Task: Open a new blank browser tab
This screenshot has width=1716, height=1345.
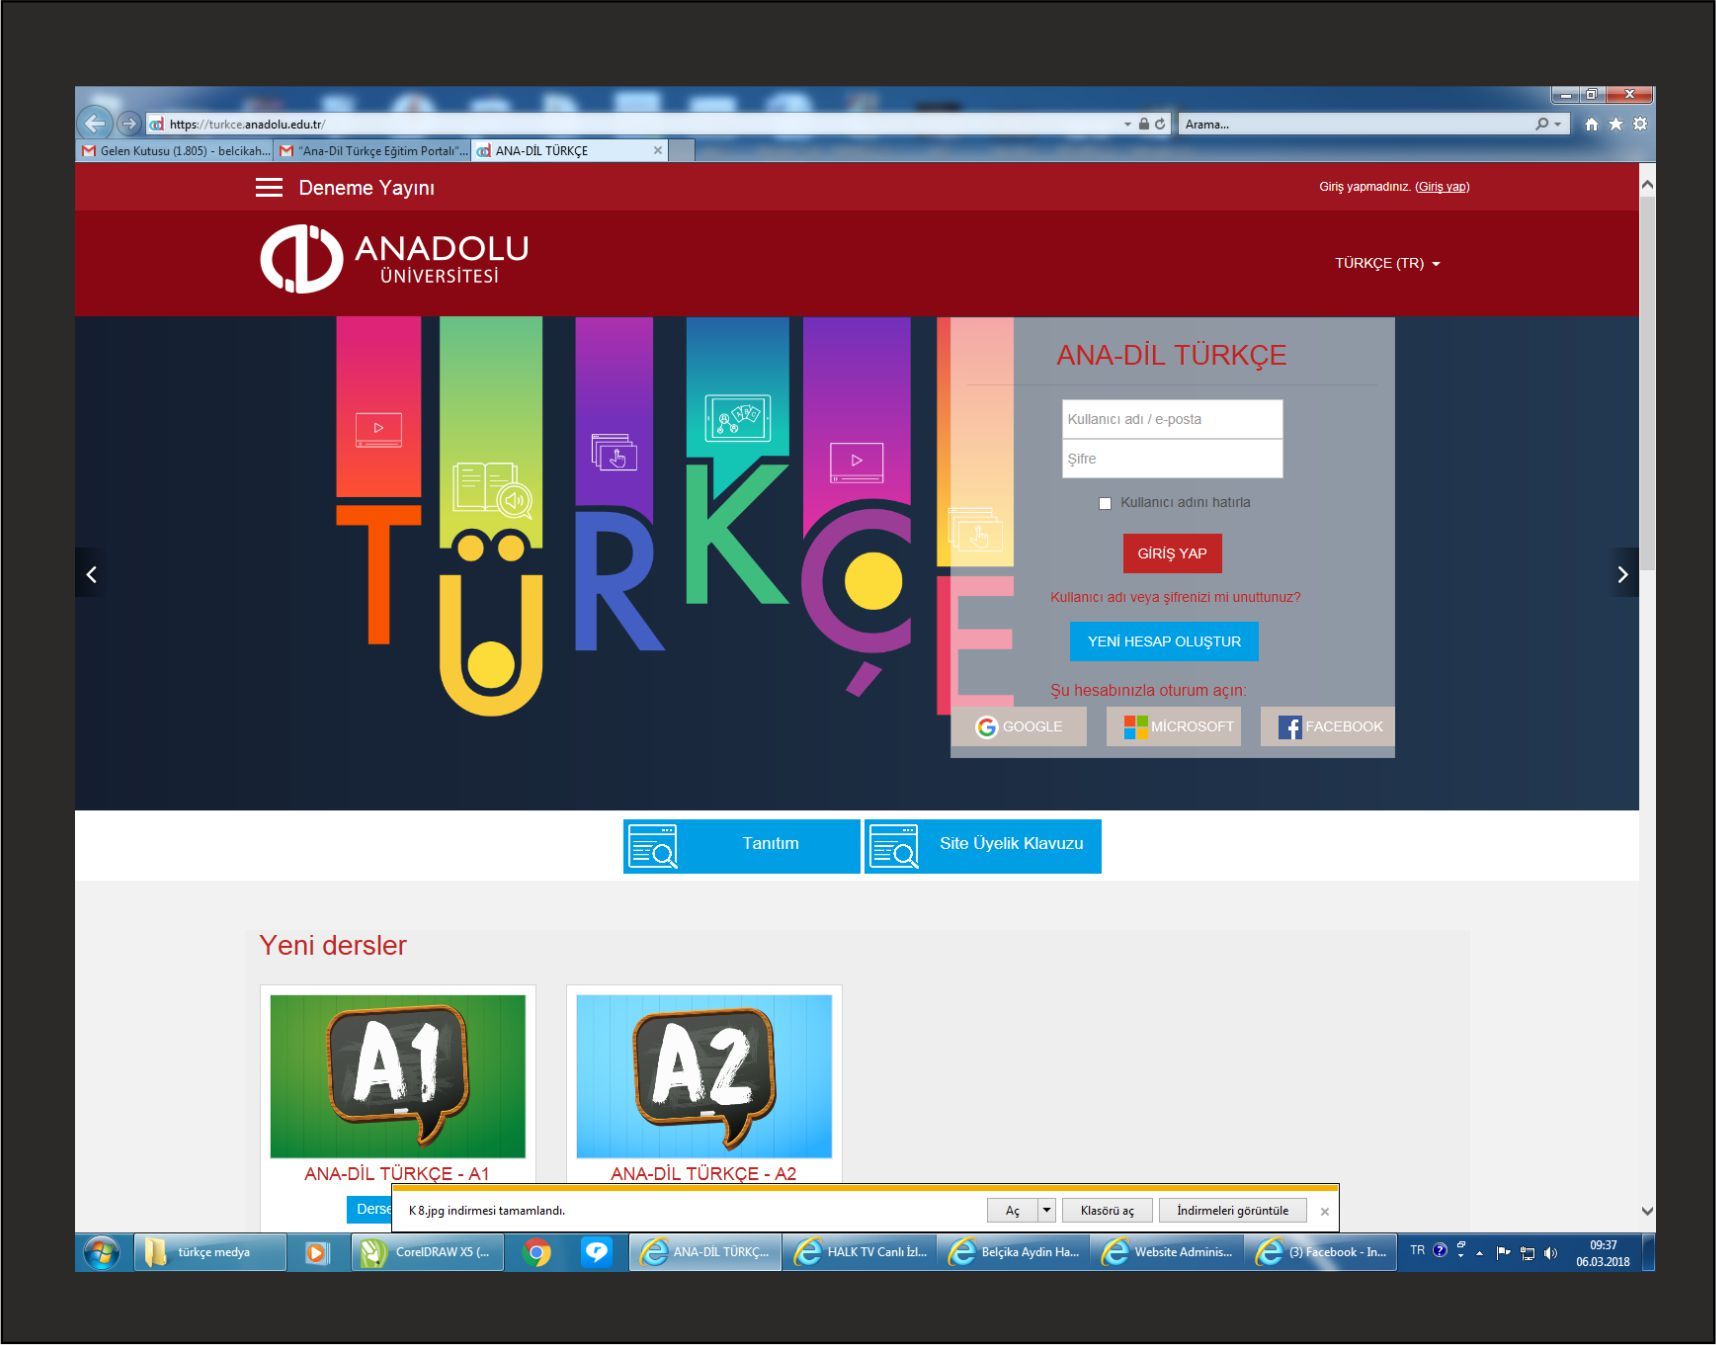Action: [x=681, y=151]
